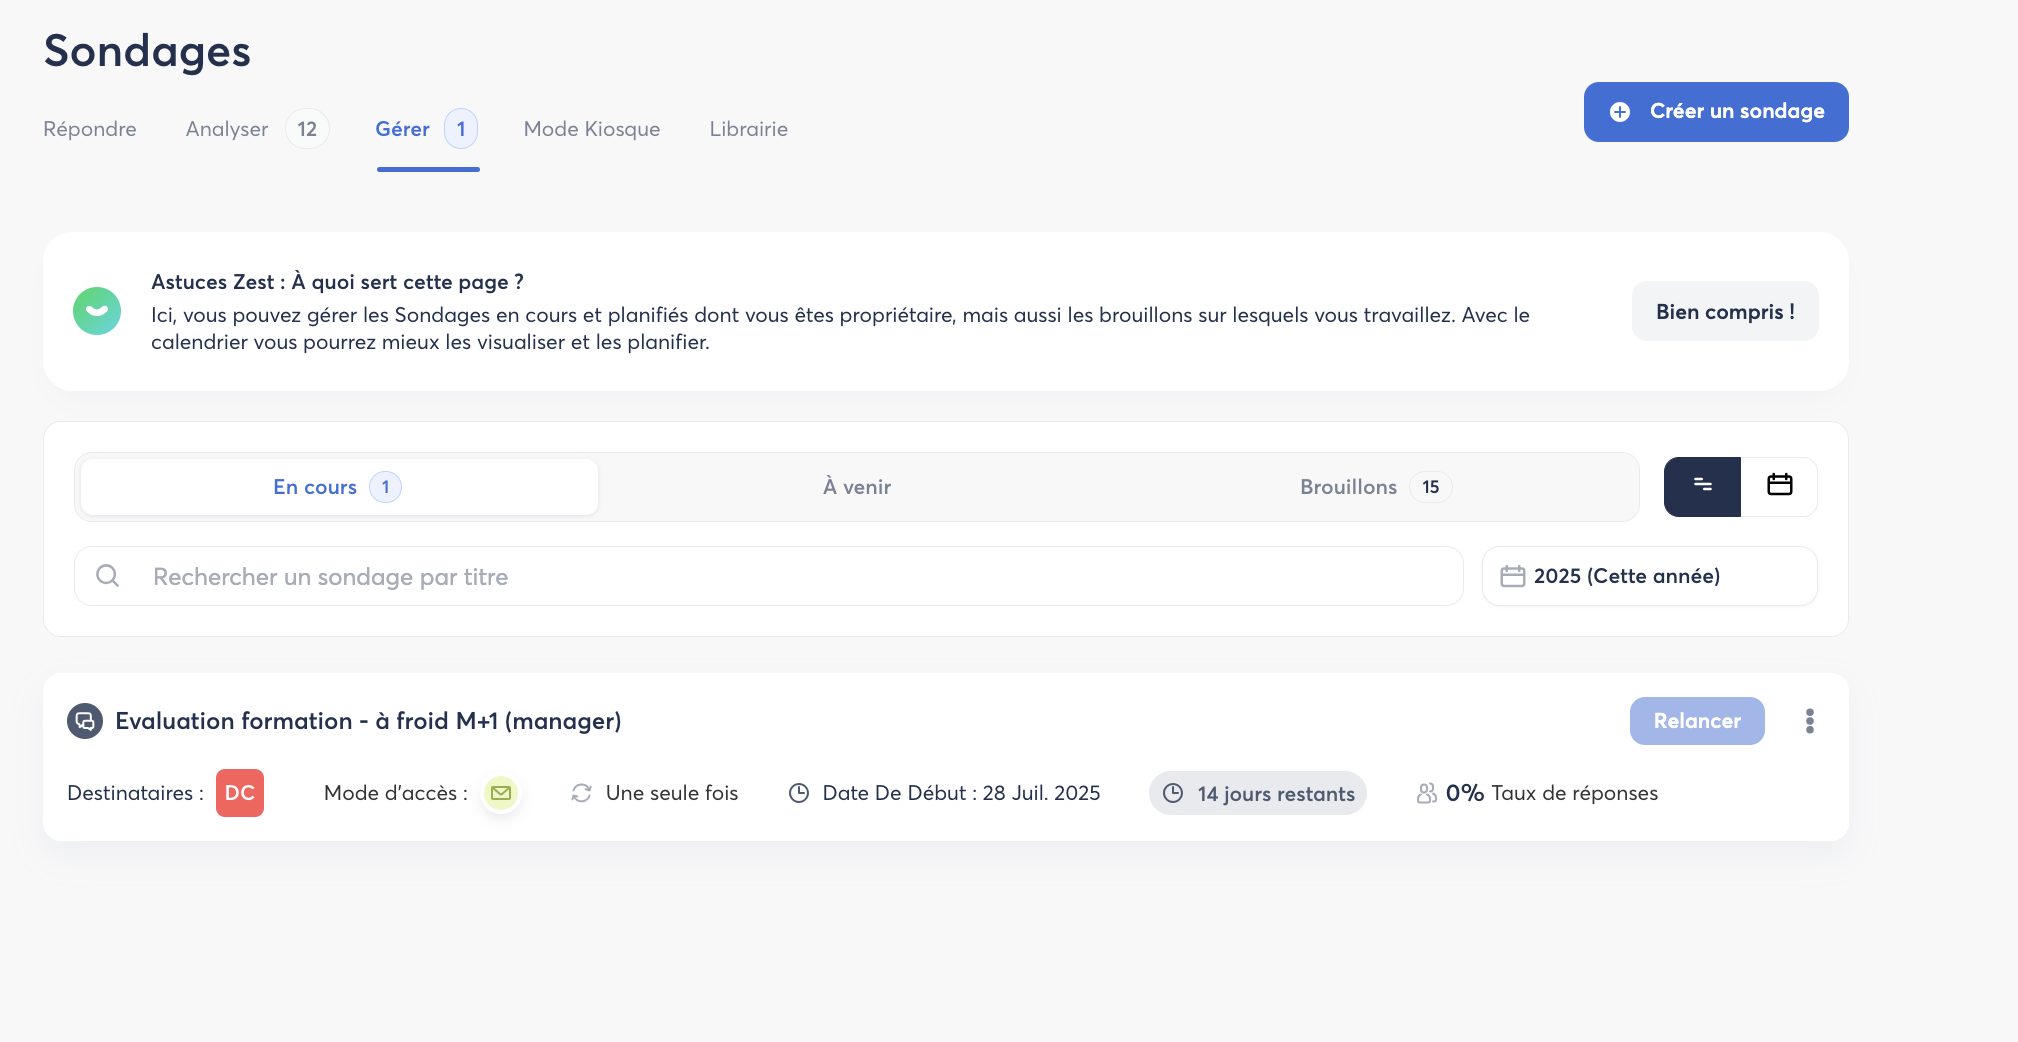
Task: Click the Créer un sondage button
Action: pyautogui.click(x=1716, y=112)
